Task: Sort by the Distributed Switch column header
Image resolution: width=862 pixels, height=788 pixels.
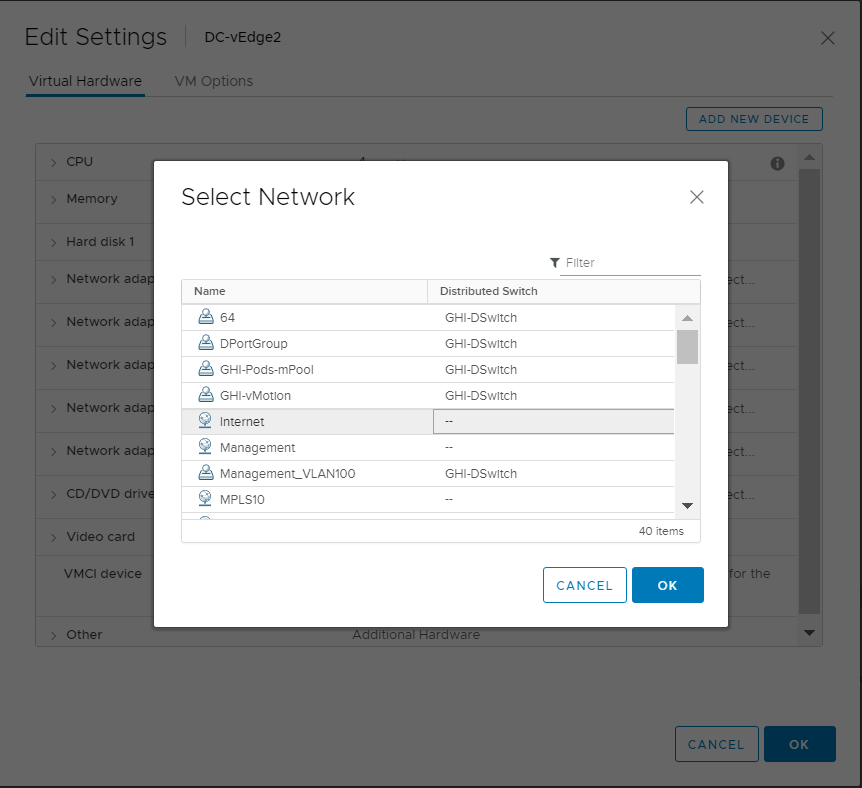Action: pyautogui.click(x=489, y=291)
